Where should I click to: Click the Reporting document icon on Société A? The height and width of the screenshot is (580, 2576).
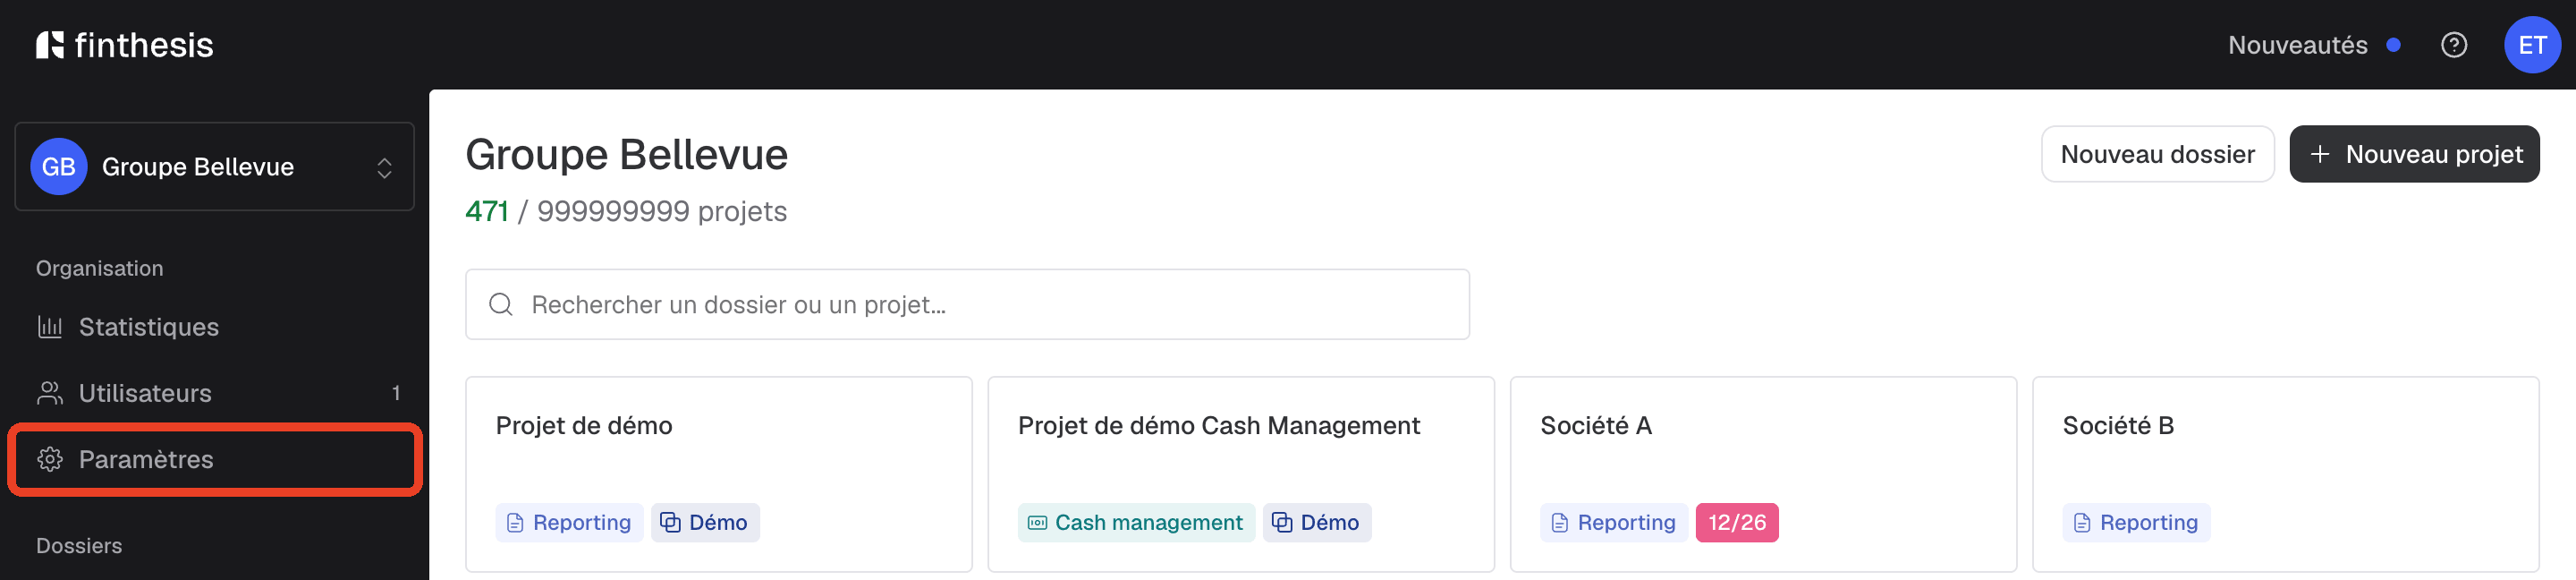coord(1559,522)
